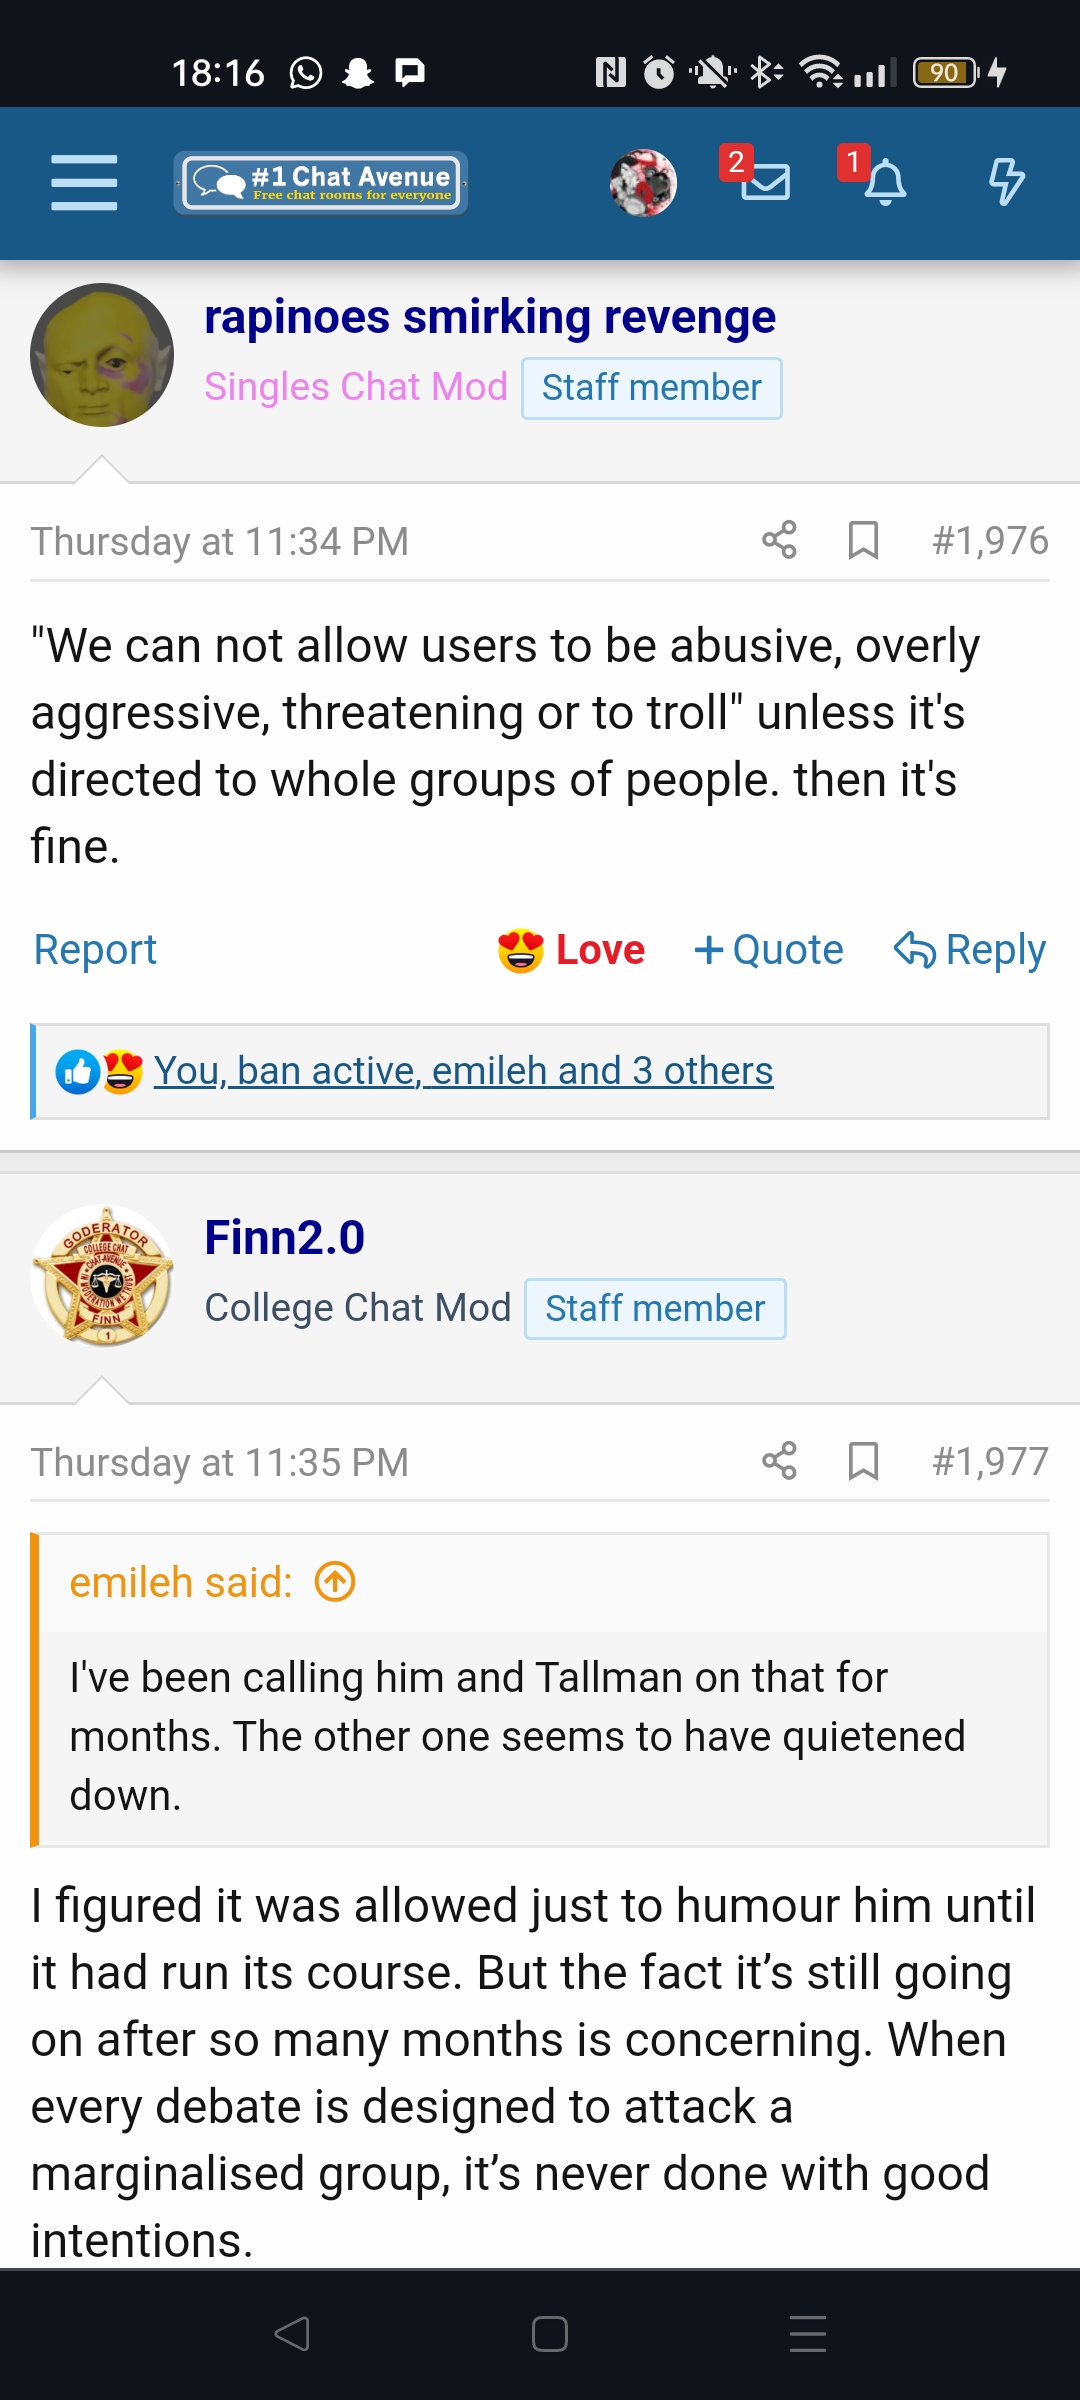
Task: Open Finn2.0 username profile link
Action: pos(285,1238)
